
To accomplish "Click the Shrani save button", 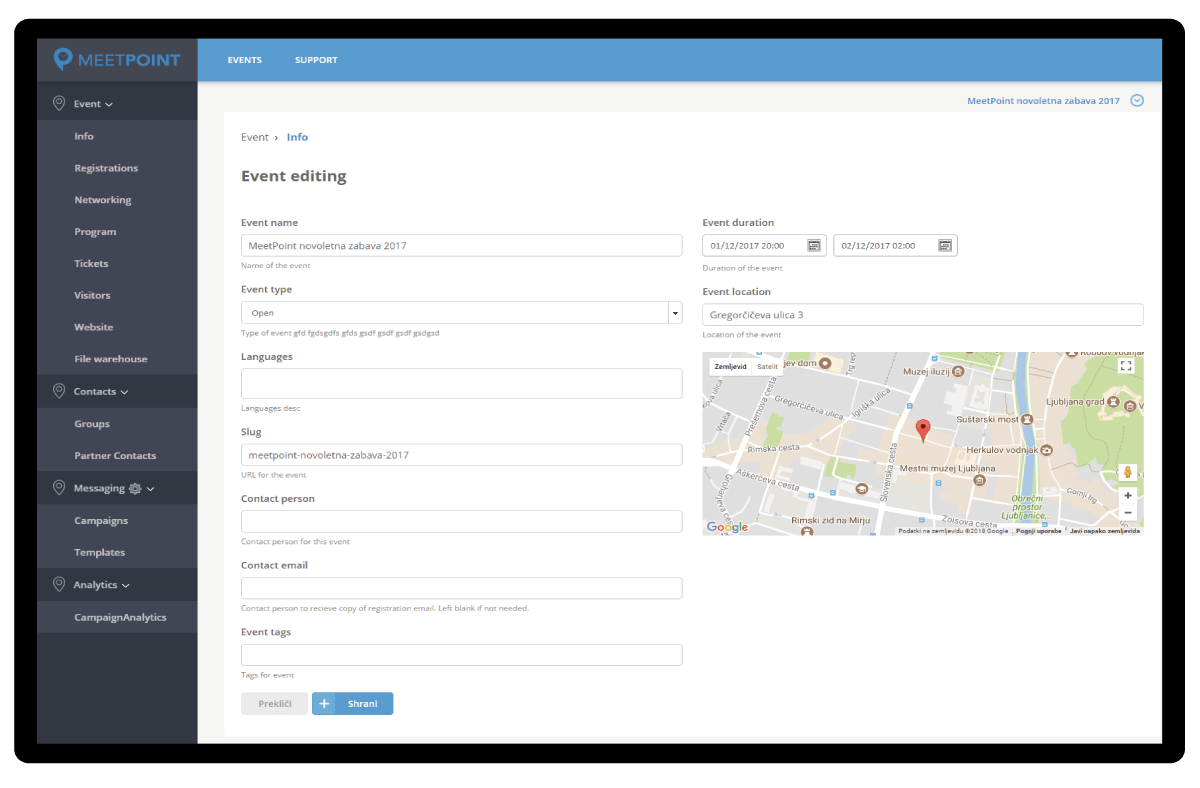I will [x=353, y=704].
